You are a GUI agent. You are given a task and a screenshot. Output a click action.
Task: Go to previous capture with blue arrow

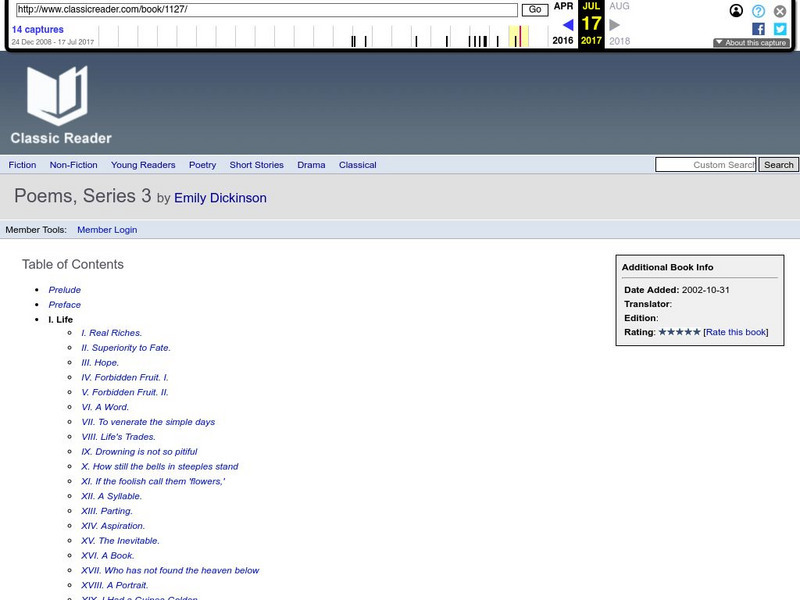(x=568, y=24)
